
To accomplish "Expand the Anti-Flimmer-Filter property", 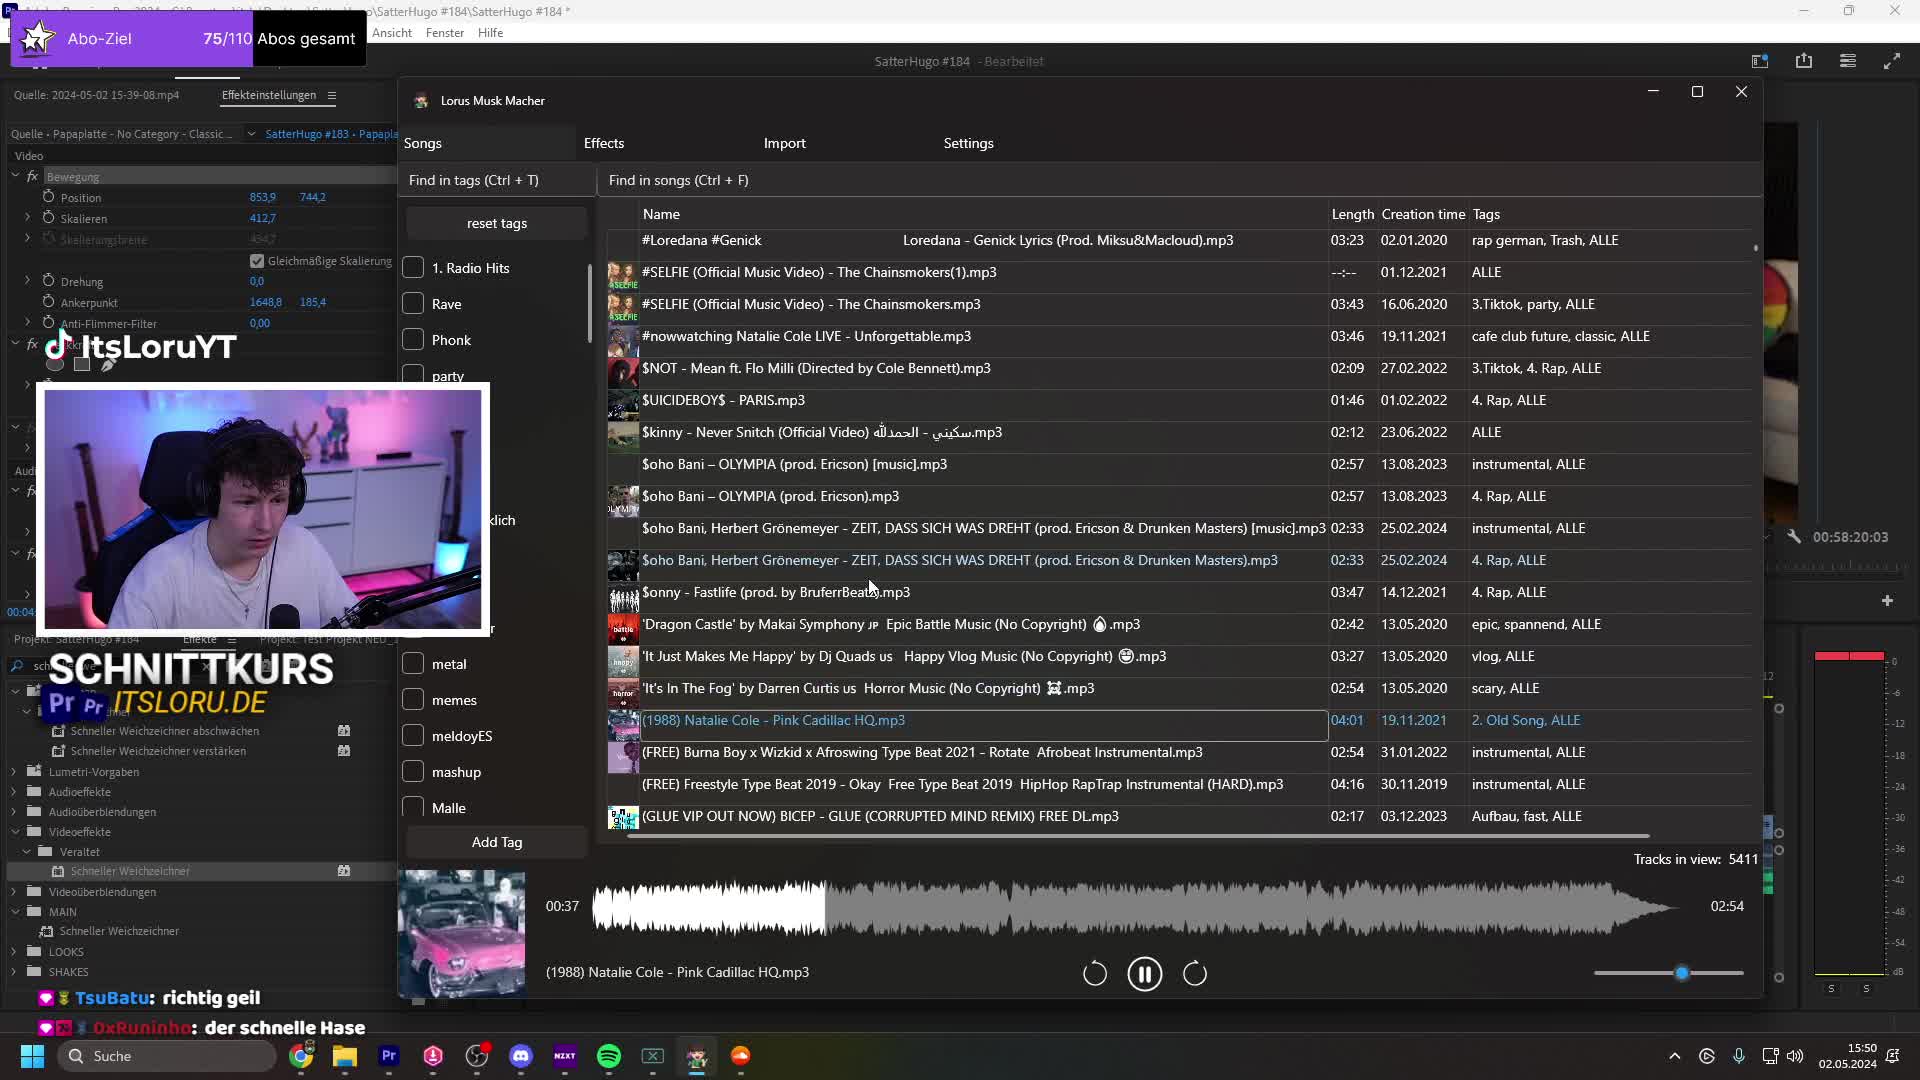I will tap(27, 323).
